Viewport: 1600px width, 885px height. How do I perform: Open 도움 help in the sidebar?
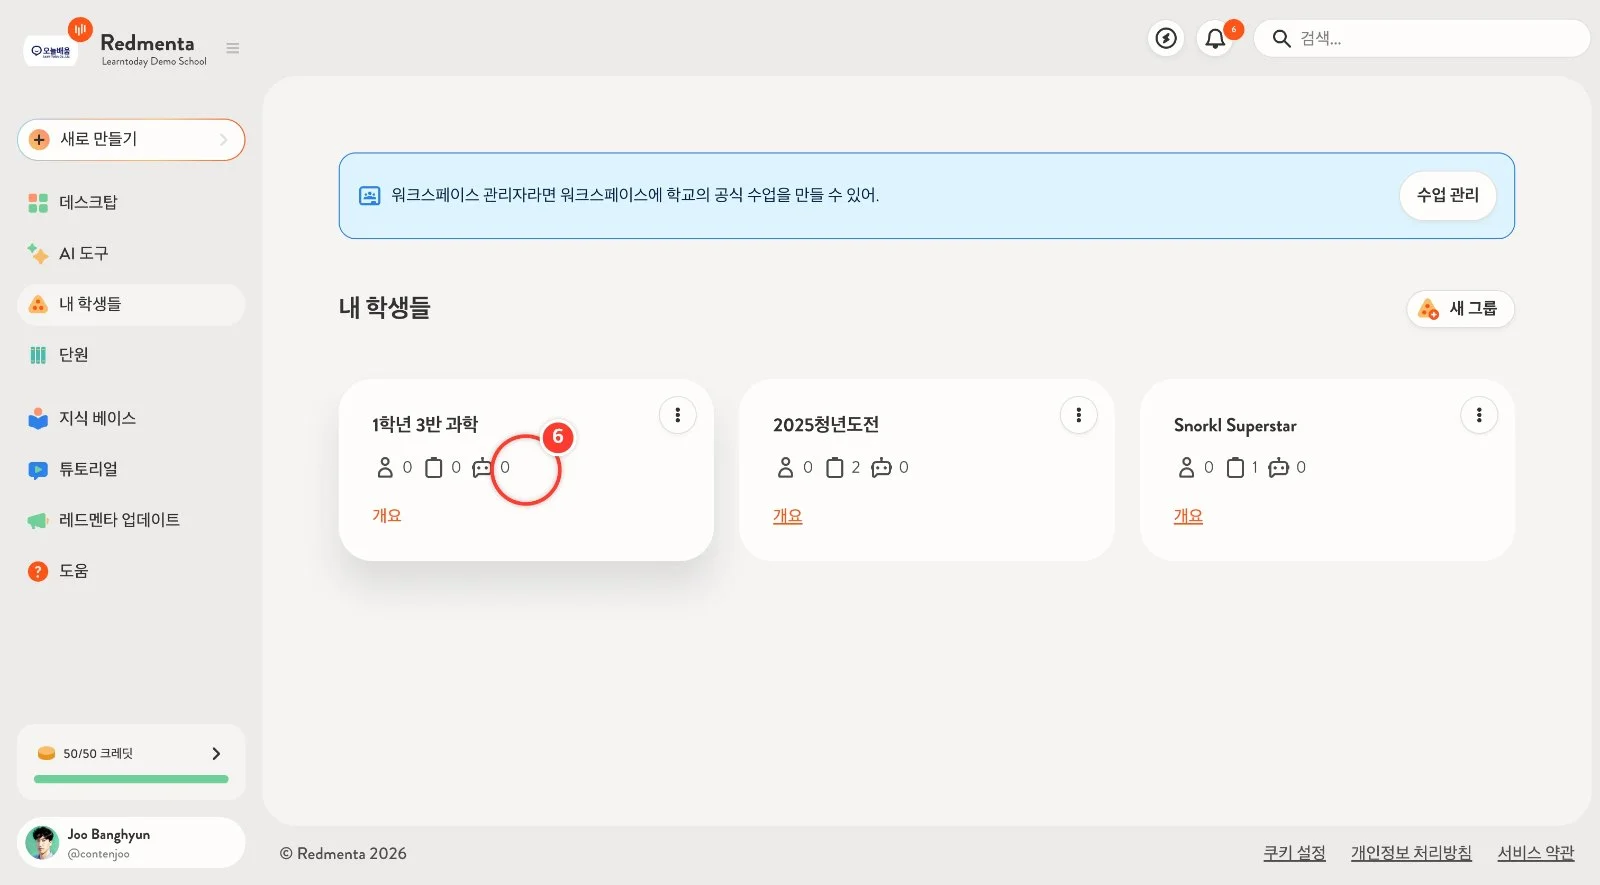131,571
